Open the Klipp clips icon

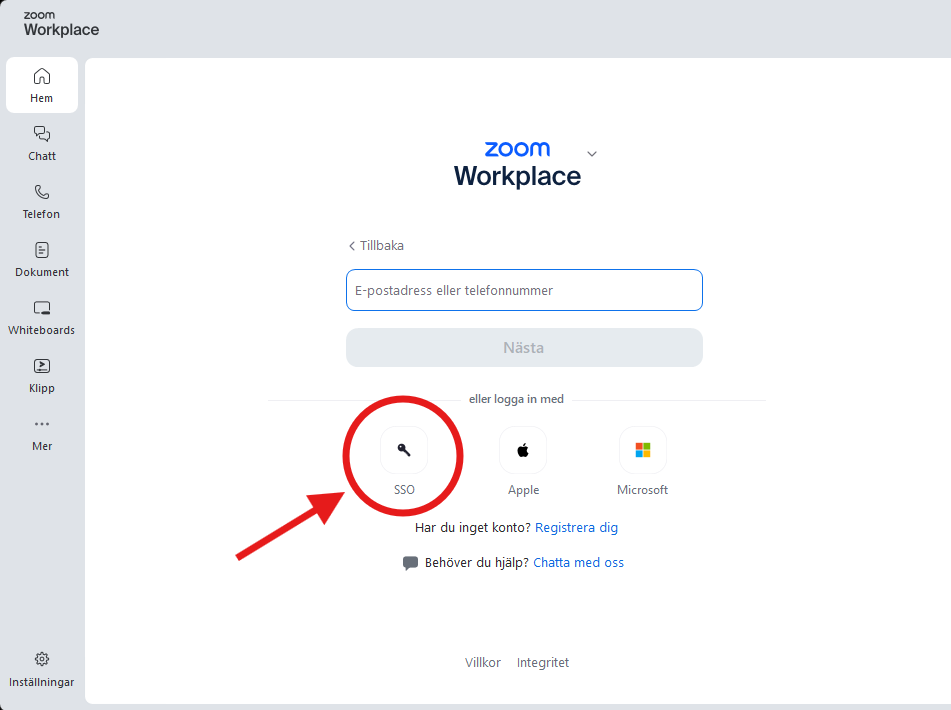click(42, 366)
